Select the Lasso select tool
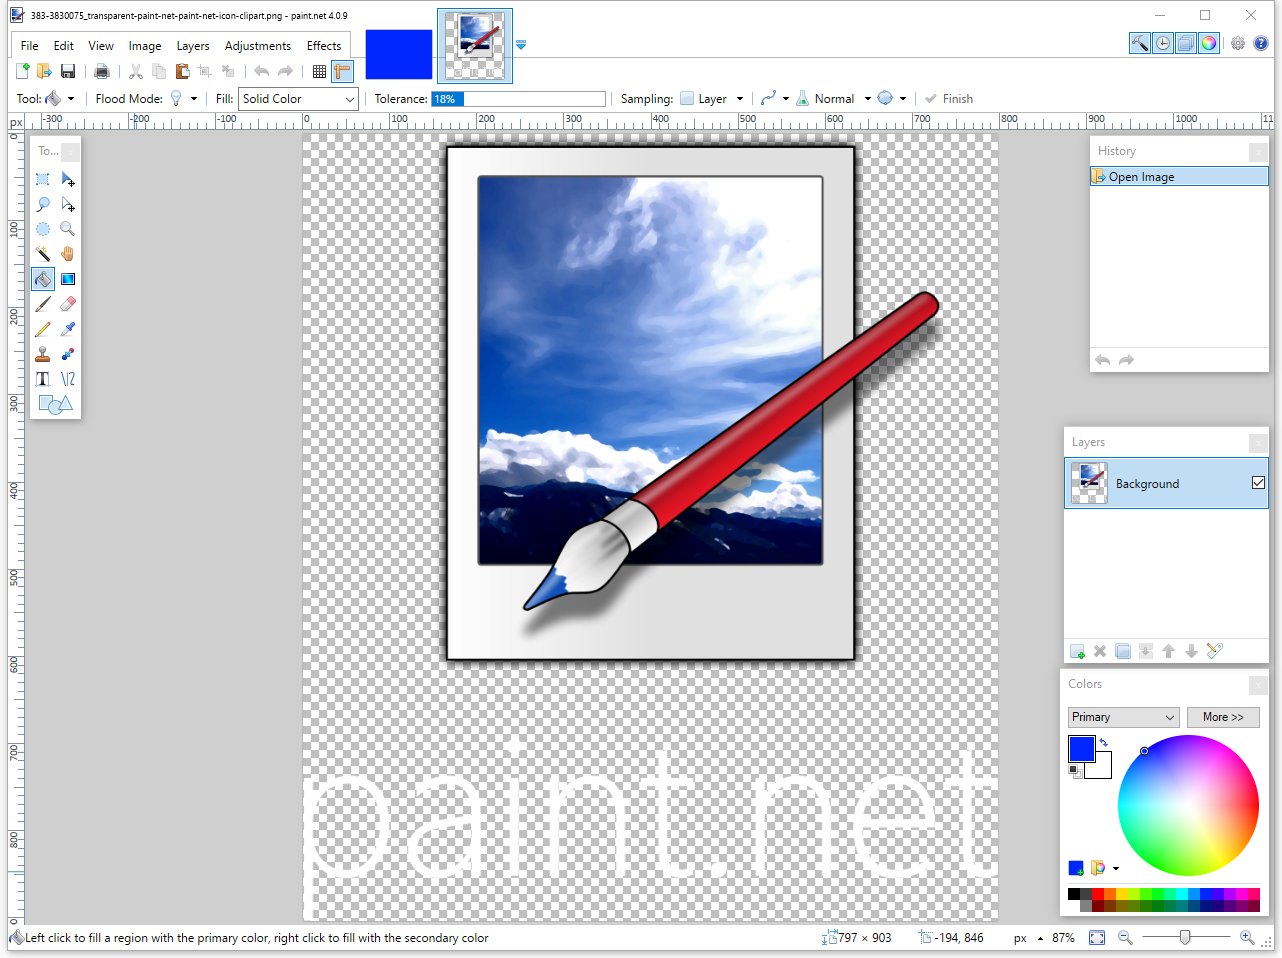 coord(42,204)
